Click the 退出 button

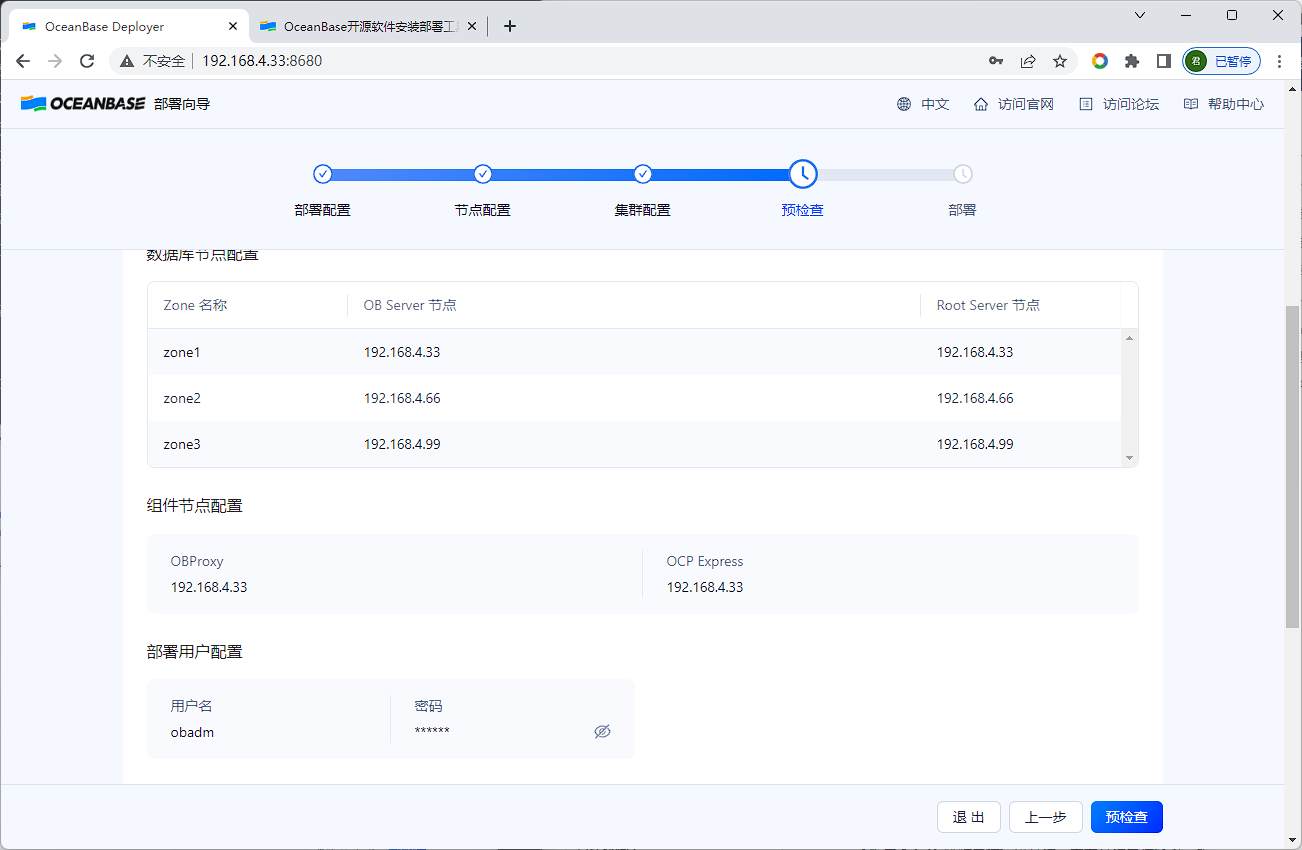[969, 817]
